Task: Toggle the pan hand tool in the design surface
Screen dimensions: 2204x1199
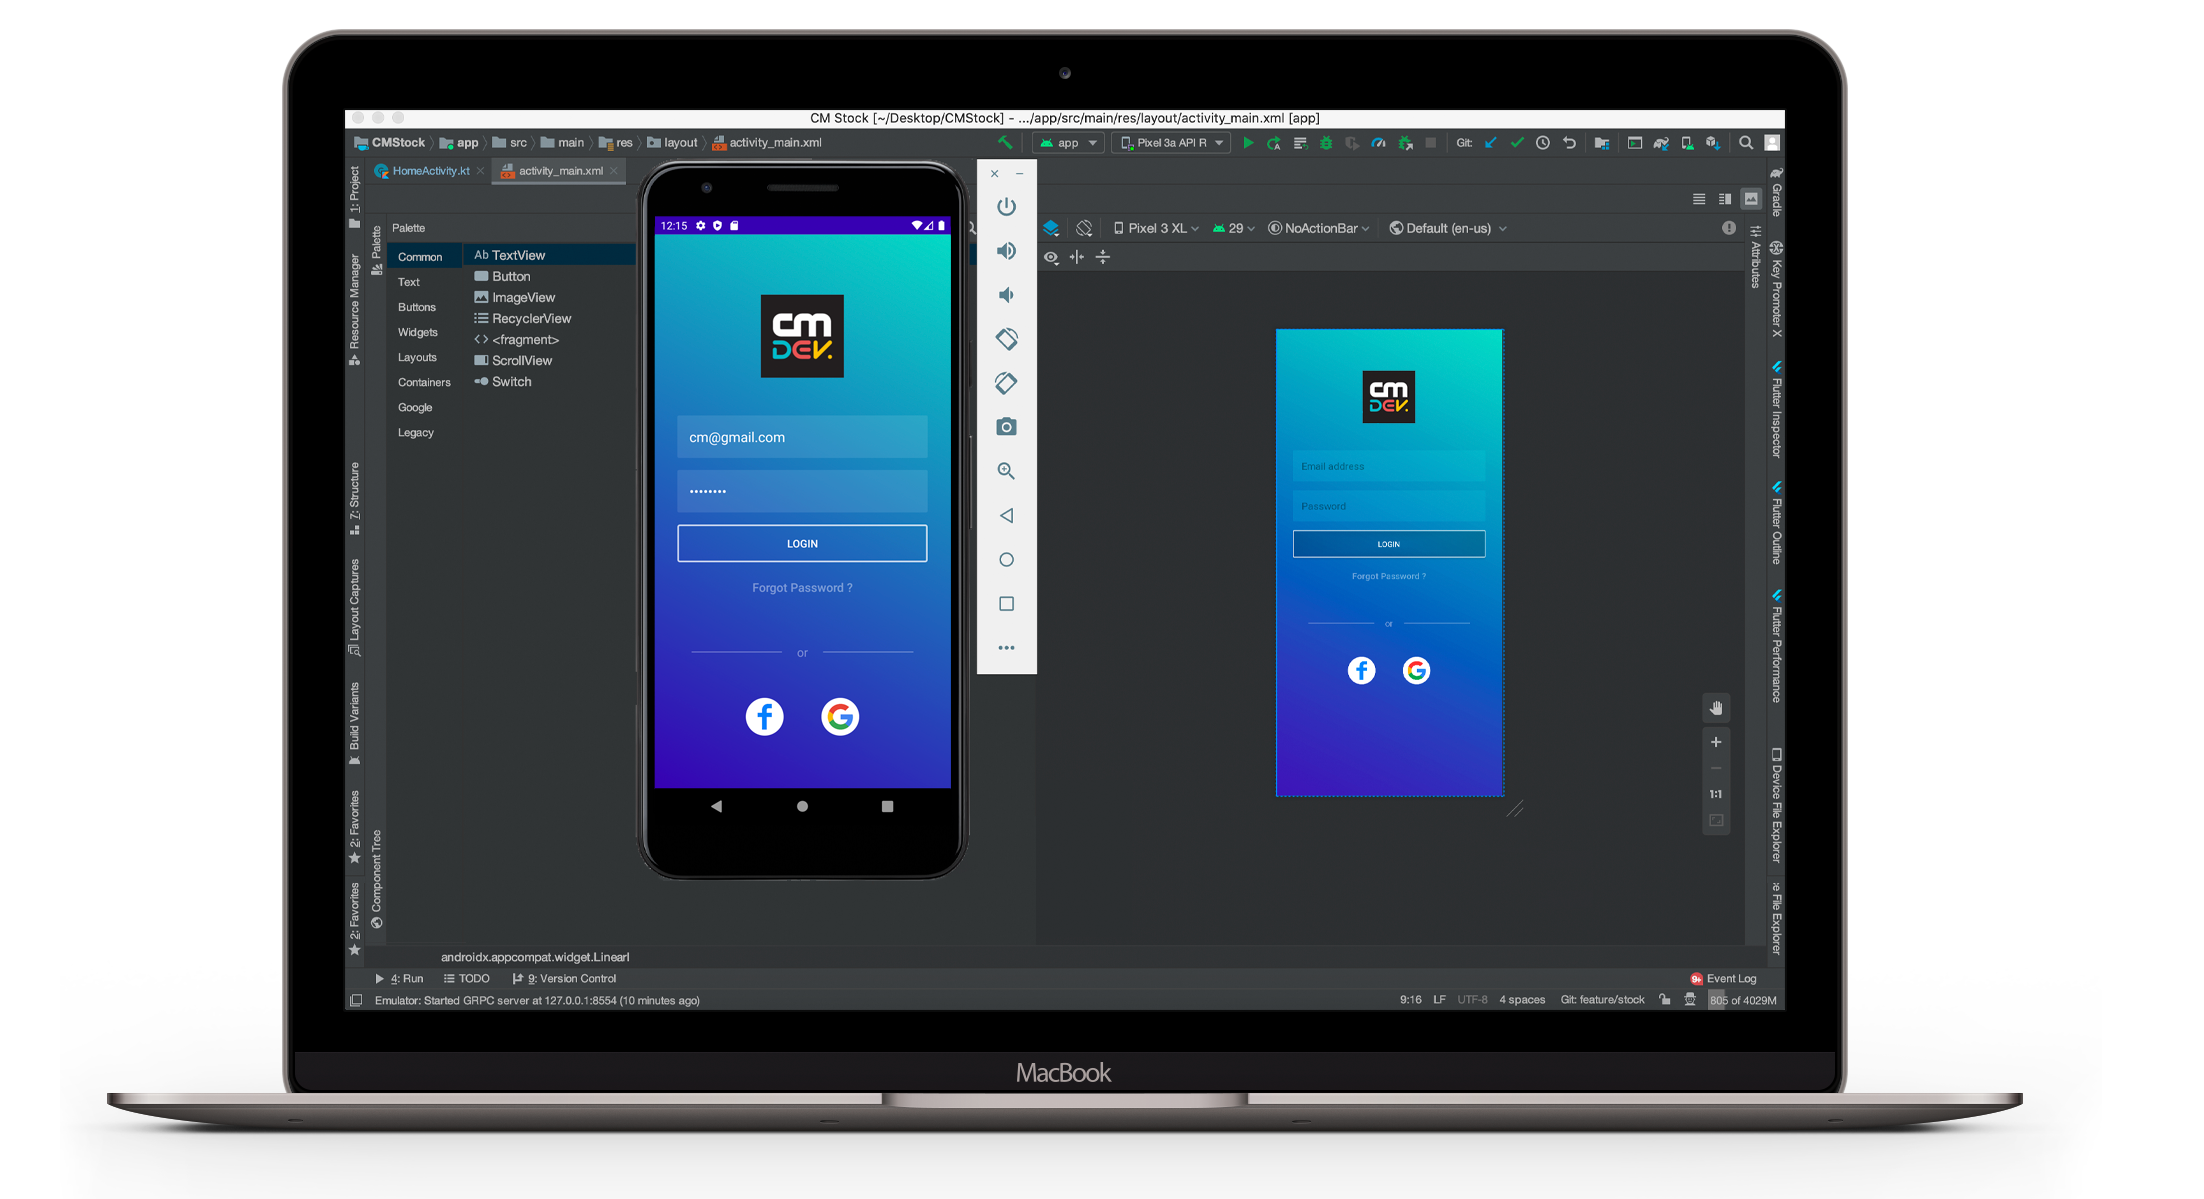Action: click(x=1716, y=708)
